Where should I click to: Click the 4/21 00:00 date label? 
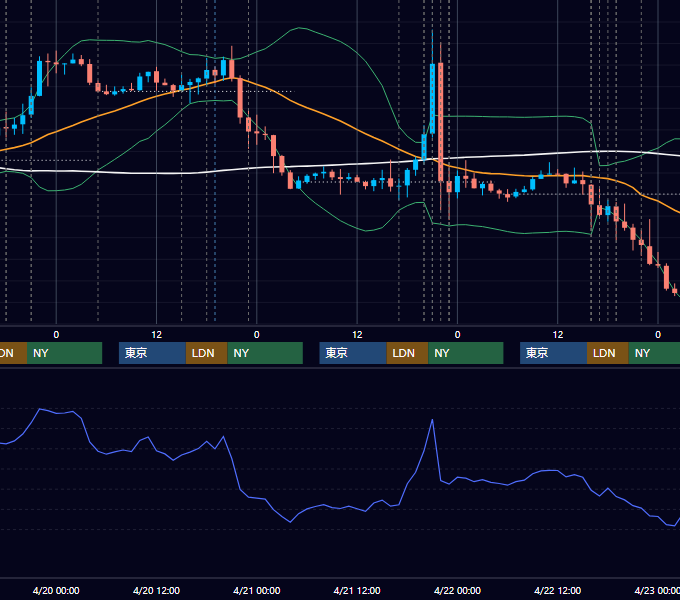(257, 590)
